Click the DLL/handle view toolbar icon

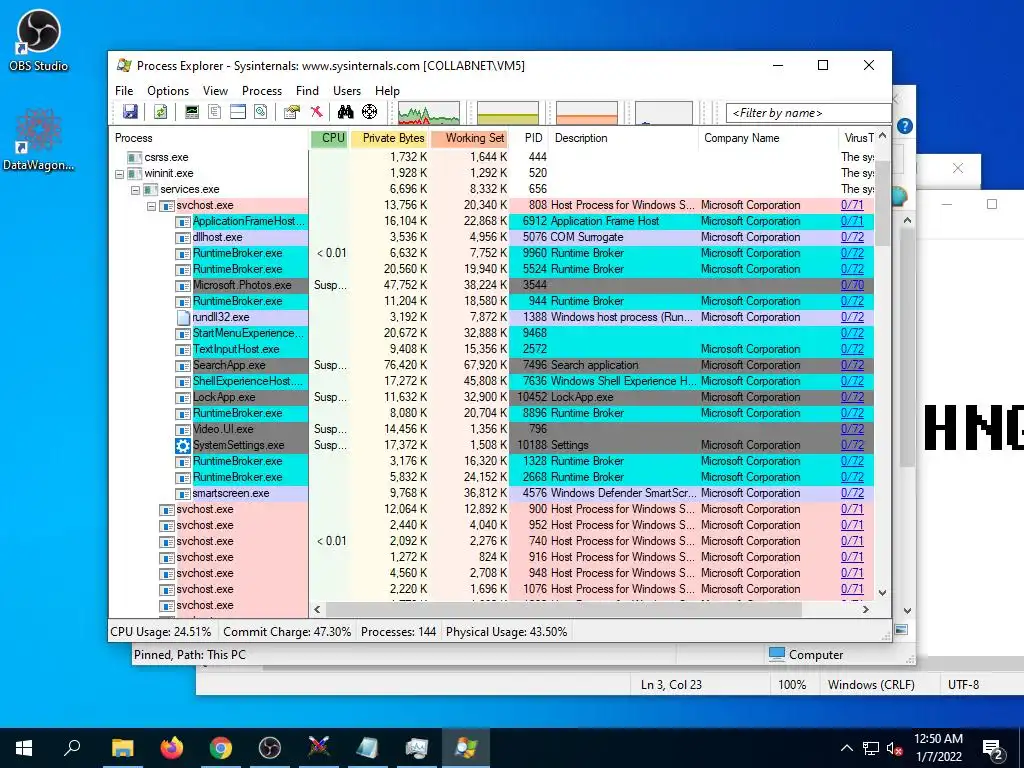[x=261, y=112]
